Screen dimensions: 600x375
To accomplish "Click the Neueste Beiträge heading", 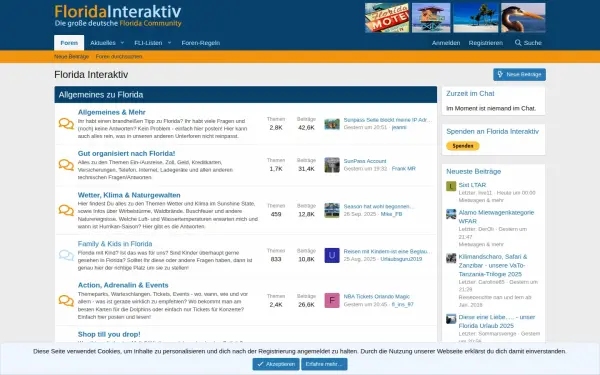I will coord(473,171).
